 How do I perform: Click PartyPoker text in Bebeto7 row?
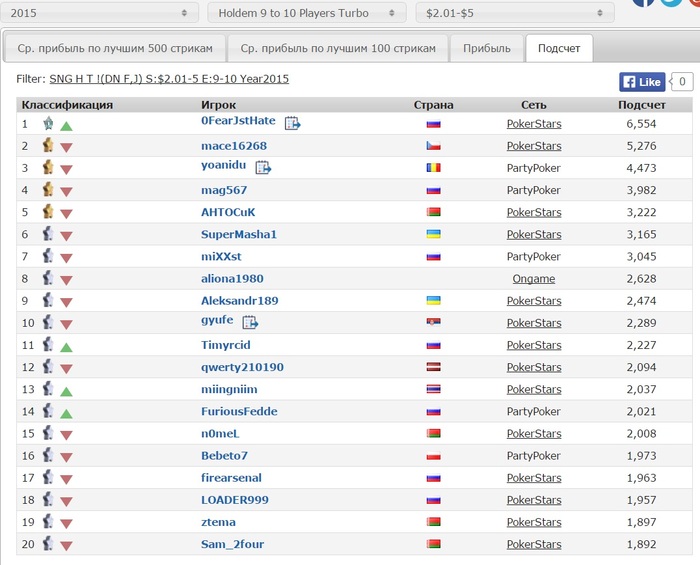[533, 456]
